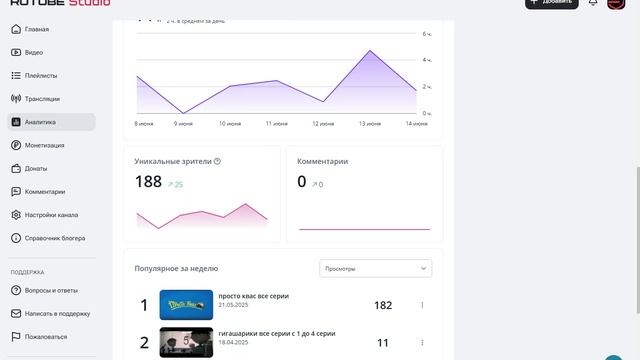This screenshot has width=640, height=360.
Task: Open the гигашарики все серии video title
Action: tap(277, 333)
